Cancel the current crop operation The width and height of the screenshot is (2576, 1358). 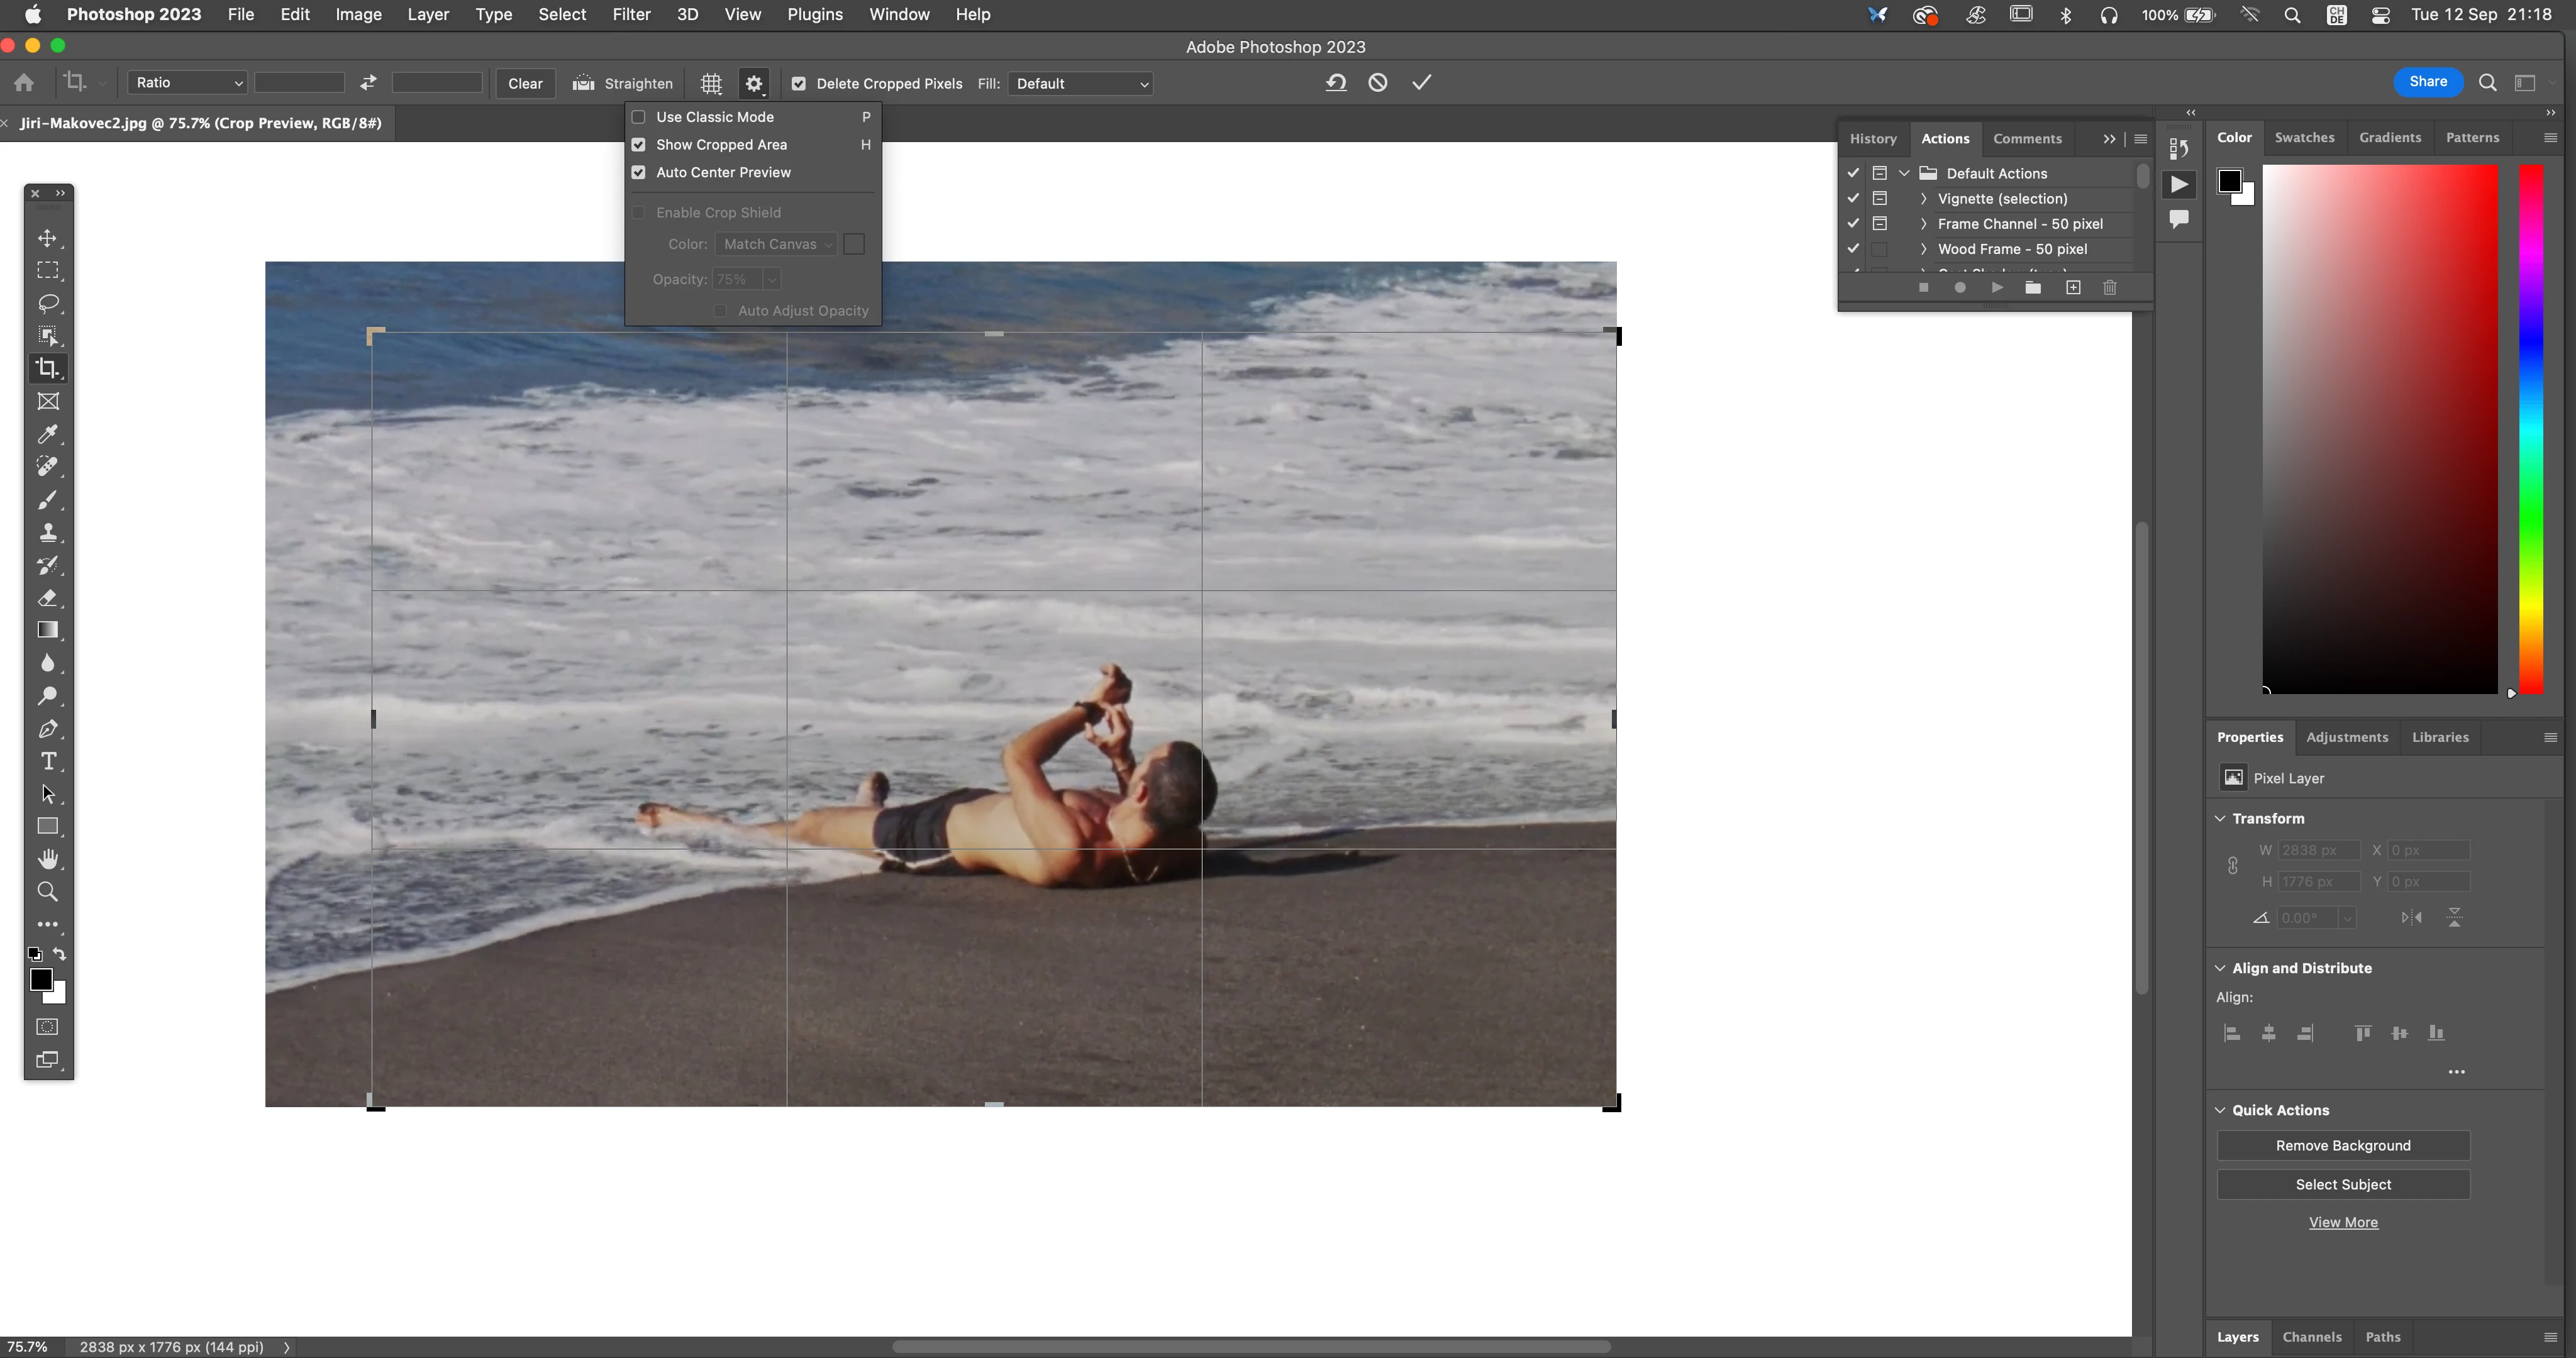[x=1378, y=82]
